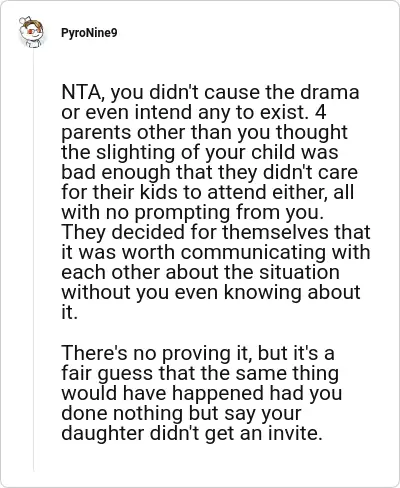This screenshot has height=488, width=400.
Task: Click the phrase 'with no prompting from you.'
Action: pyautogui.click(x=193, y=213)
